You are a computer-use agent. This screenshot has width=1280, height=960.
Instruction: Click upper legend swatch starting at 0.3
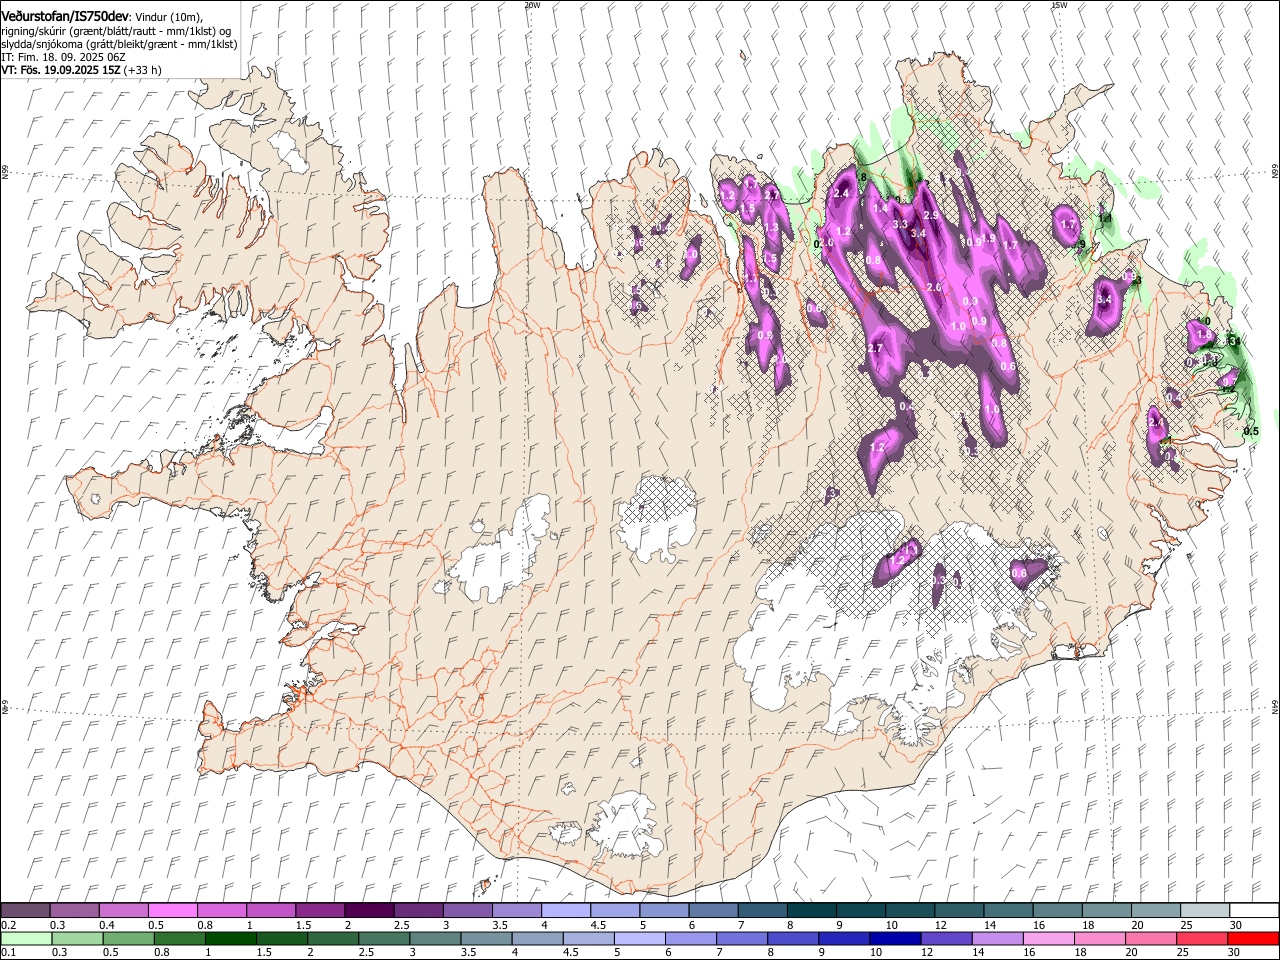[75, 910]
